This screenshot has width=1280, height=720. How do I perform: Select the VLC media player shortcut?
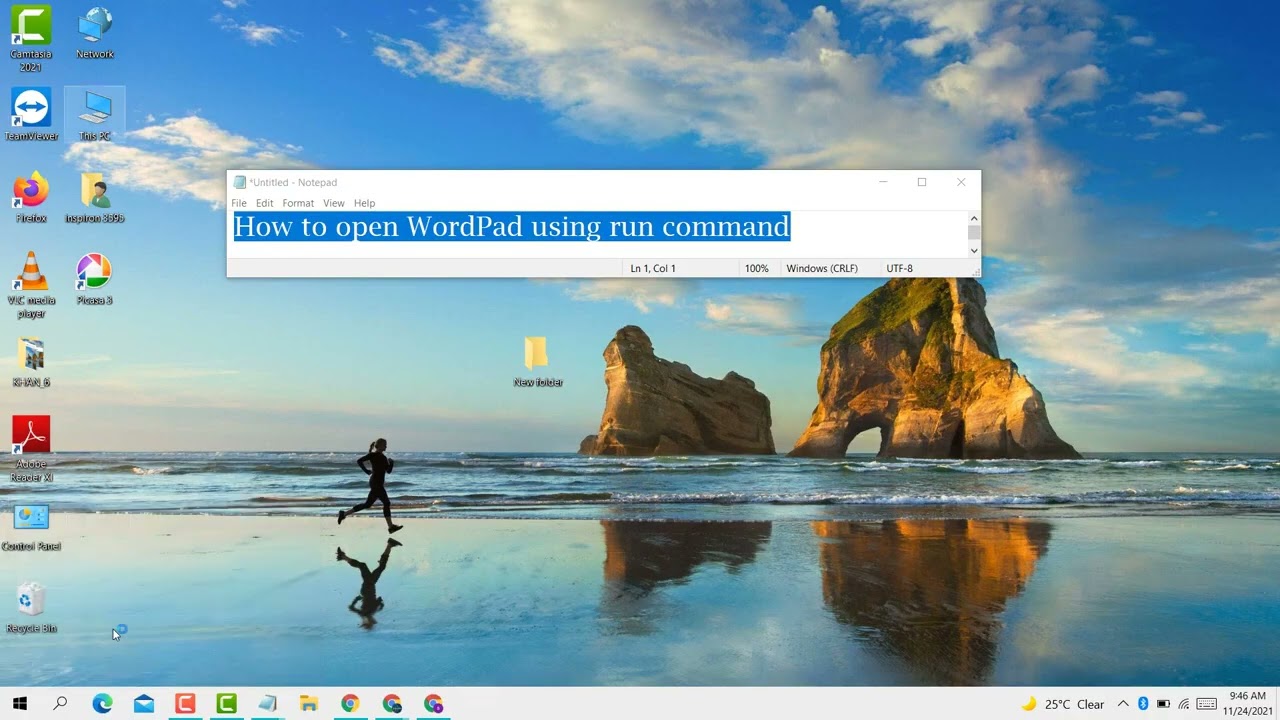pos(31,285)
